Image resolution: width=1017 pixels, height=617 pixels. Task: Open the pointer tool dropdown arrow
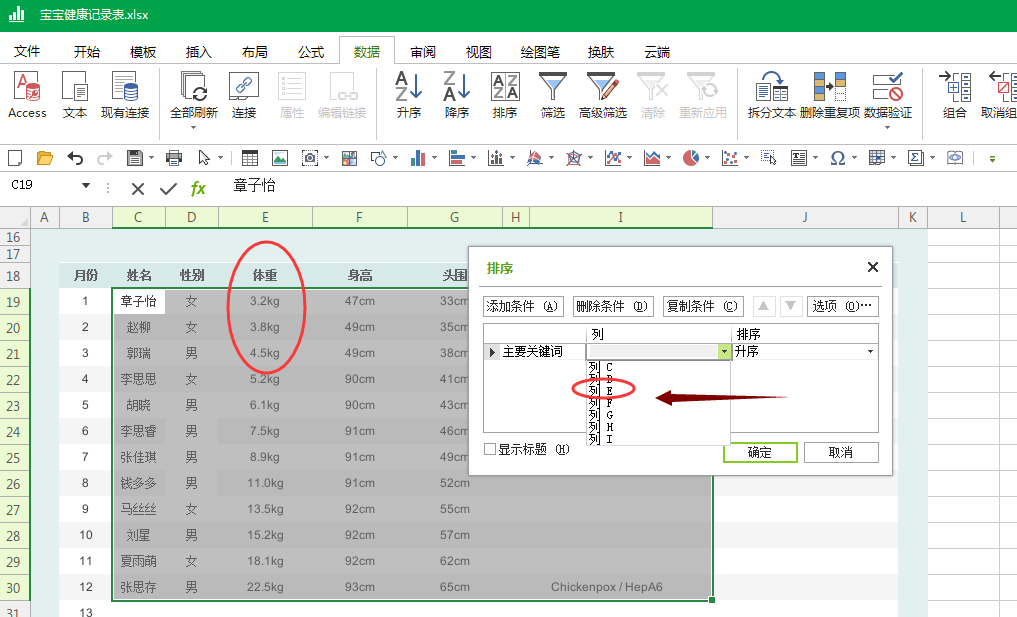(x=221, y=158)
